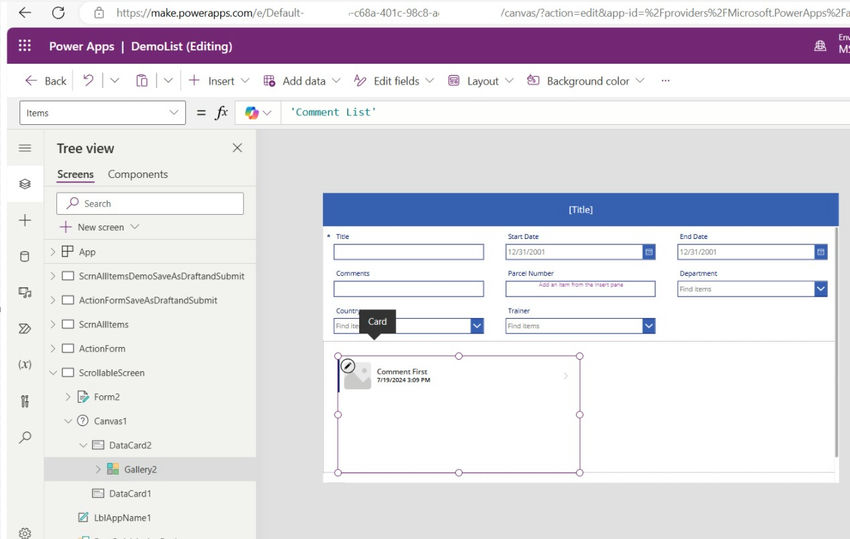Open the undo dropdown arrow
Viewport: 850px width, 539px height.
114,81
